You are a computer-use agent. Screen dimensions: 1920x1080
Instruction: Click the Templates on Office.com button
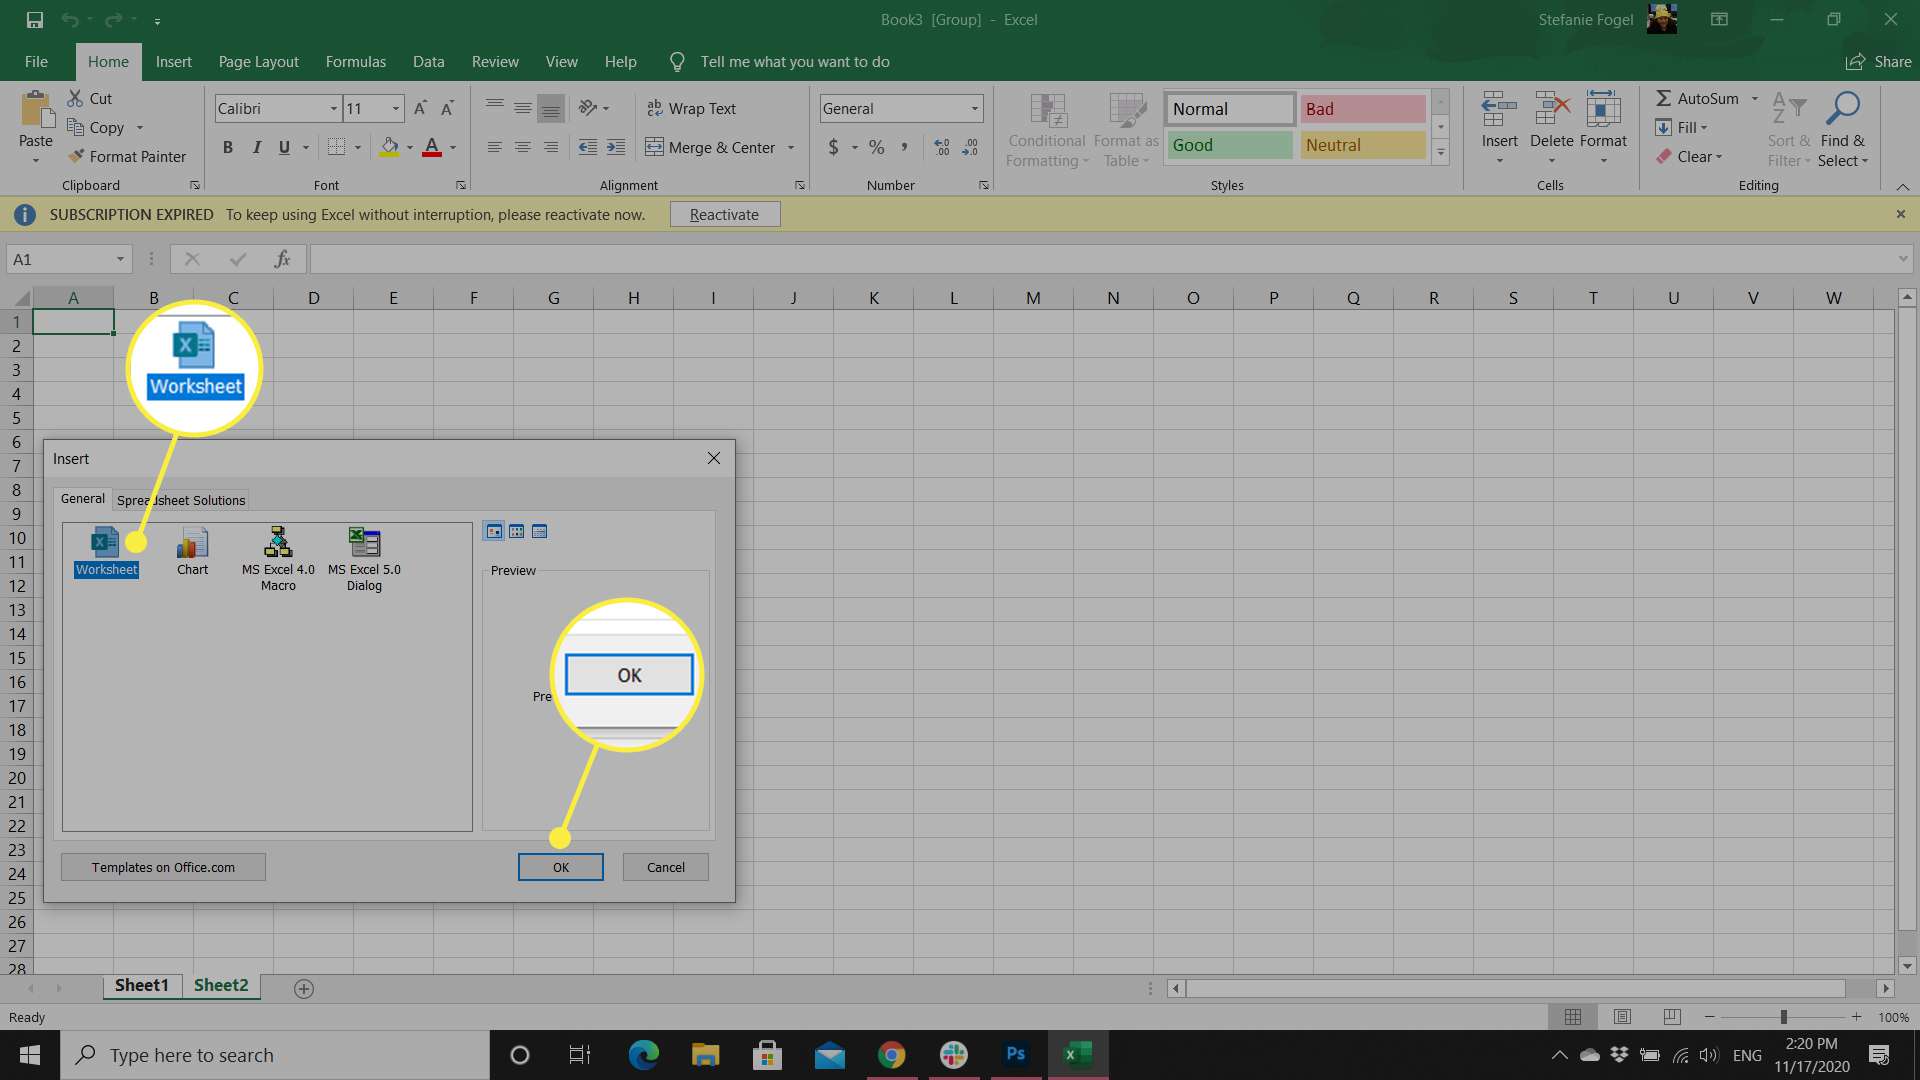pos(164,866)
